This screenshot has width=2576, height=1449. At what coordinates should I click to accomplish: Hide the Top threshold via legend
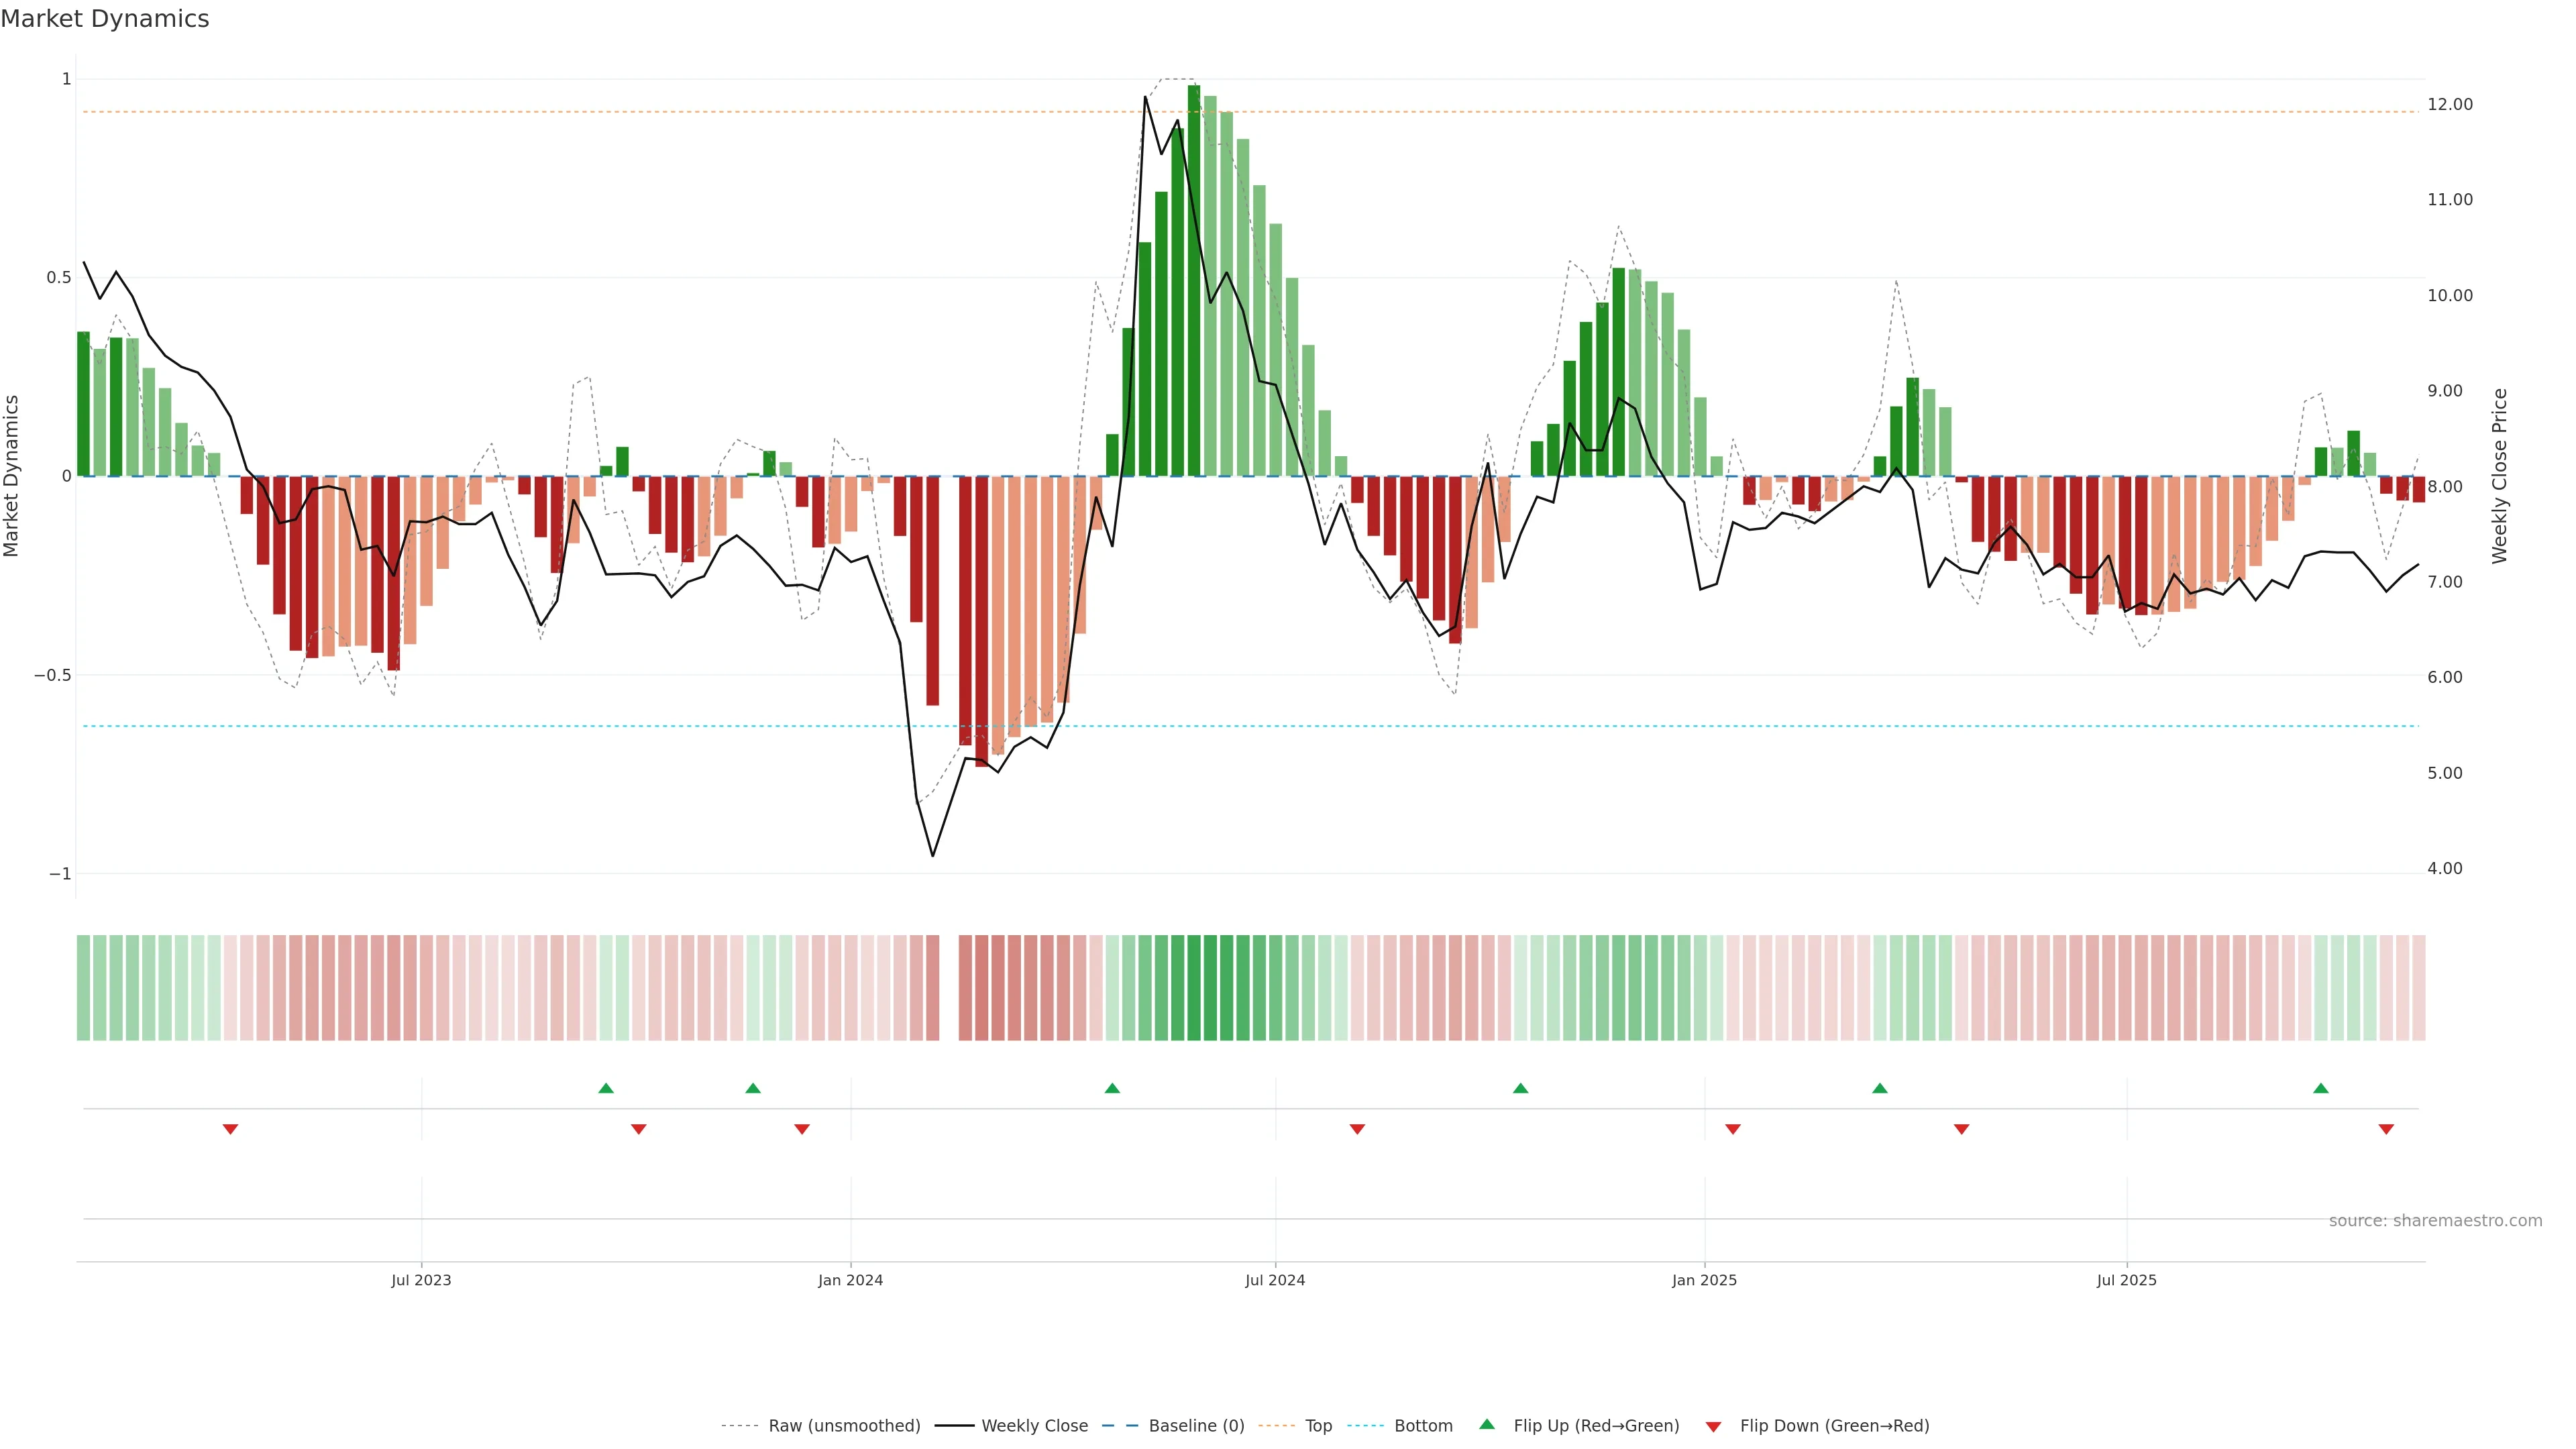1318,1426
